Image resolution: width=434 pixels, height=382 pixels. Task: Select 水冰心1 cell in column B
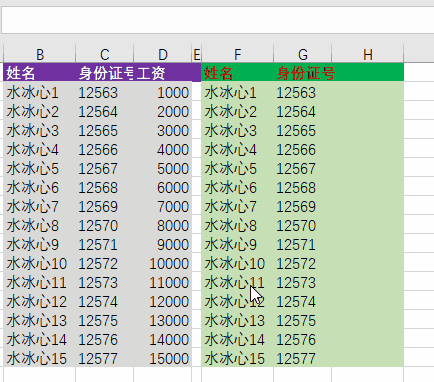coord(40,92)
